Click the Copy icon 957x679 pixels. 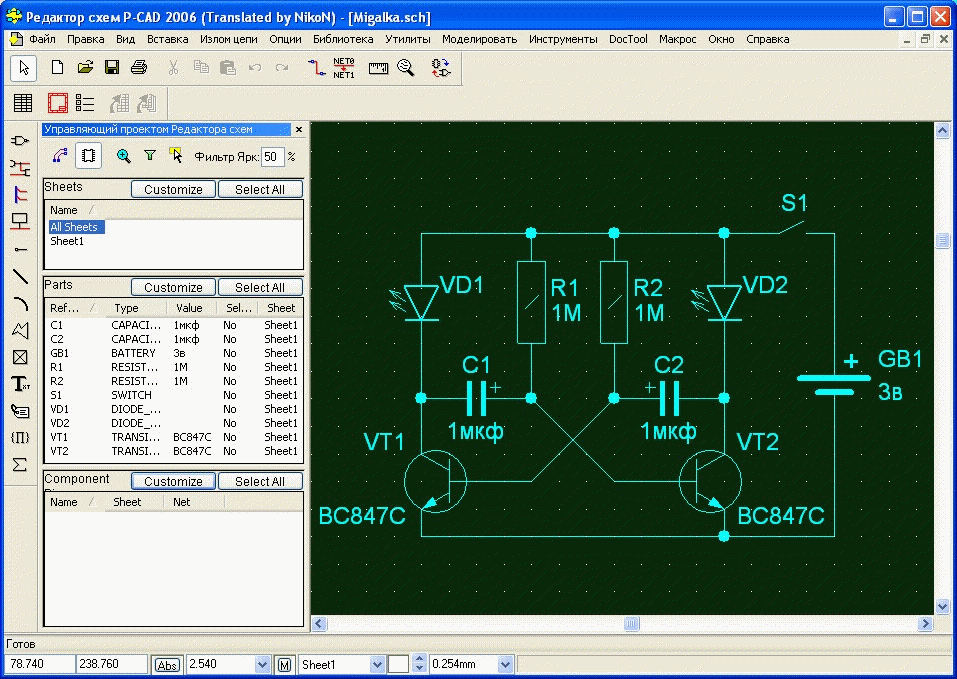tap(201, 67)
